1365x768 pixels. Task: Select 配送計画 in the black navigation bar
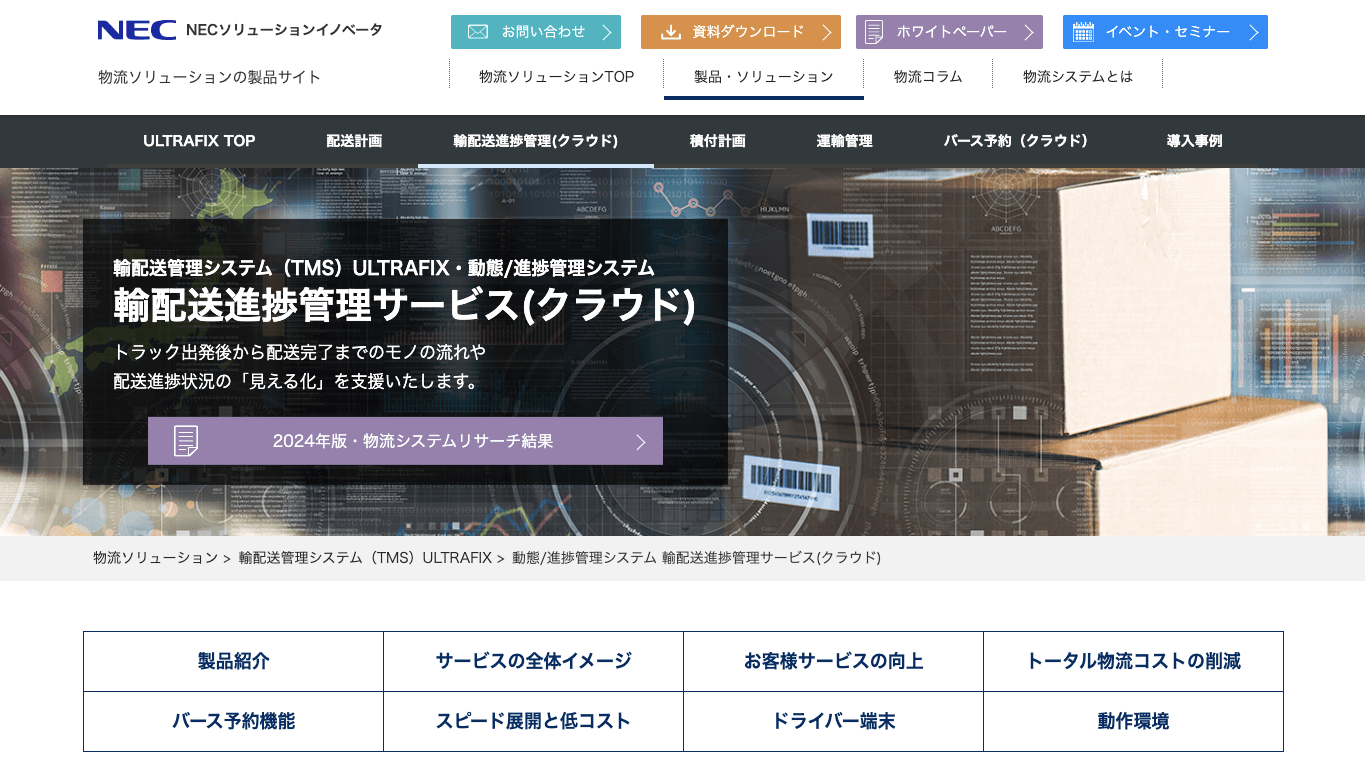[x=353, y=141]
